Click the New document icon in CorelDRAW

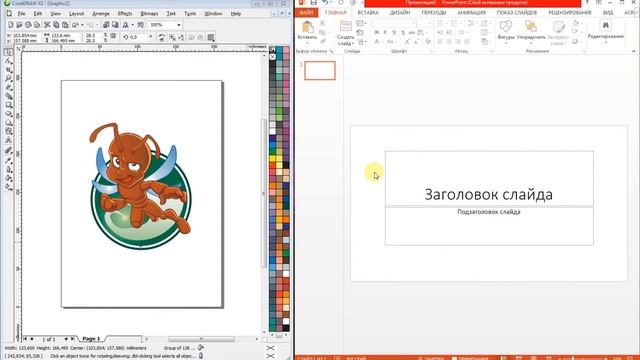[x=11, y=25]
